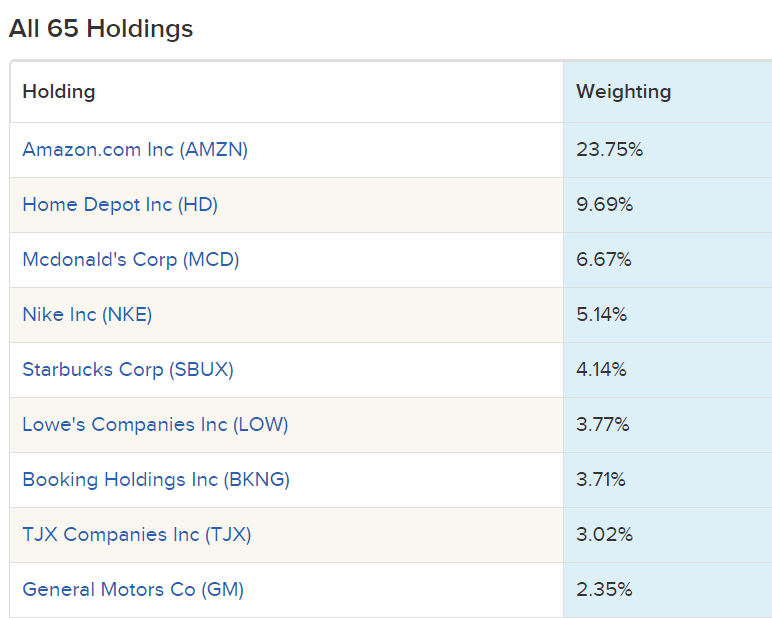Click the Holding column header
The image size is (772, 618).
point(59,92)
